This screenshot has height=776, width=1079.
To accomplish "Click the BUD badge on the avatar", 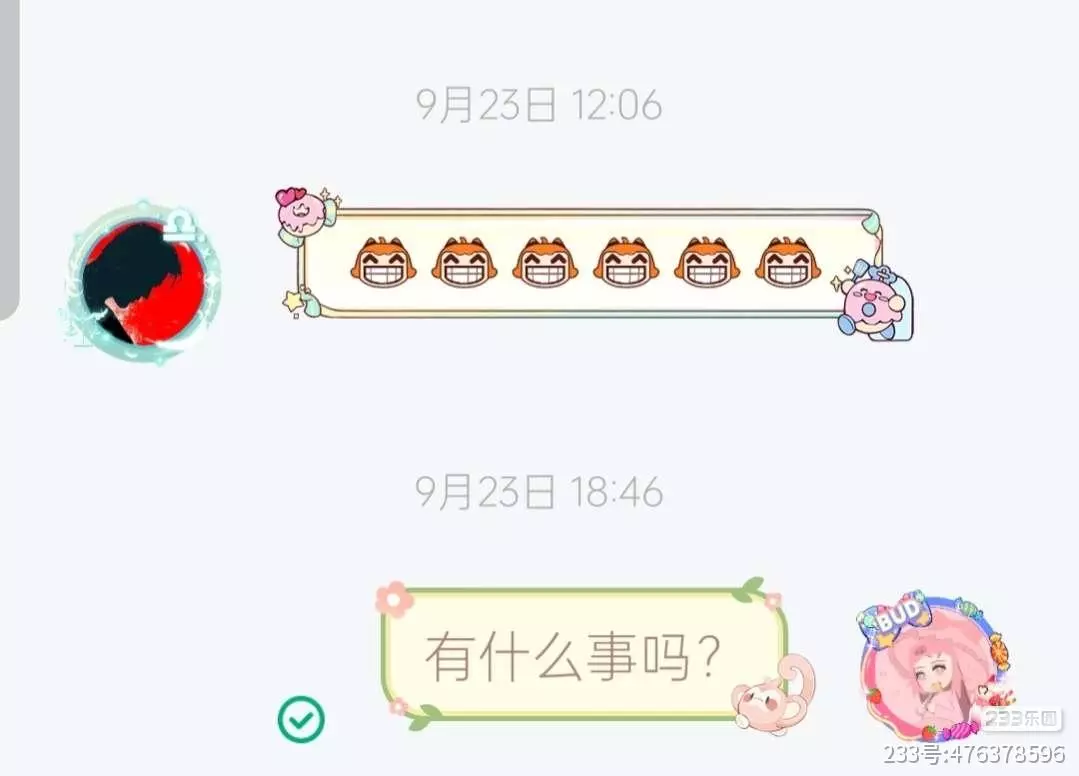I will coord(895,615).
